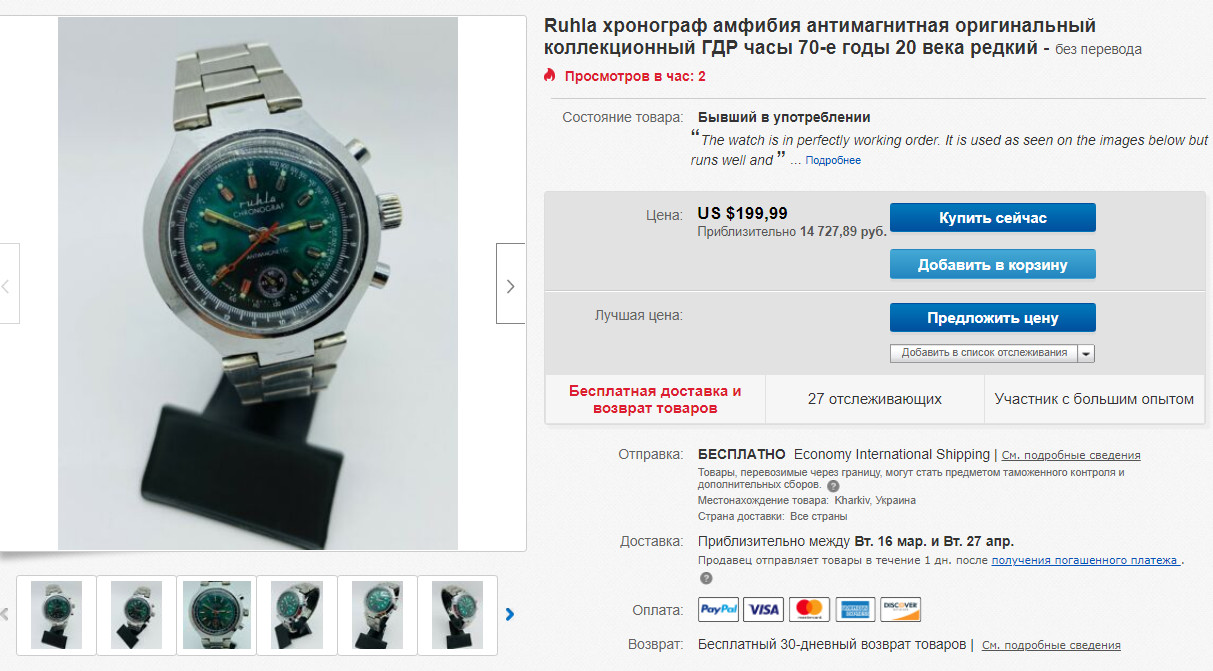
Task: Click the American Express card icon
Action: [855, 609]
